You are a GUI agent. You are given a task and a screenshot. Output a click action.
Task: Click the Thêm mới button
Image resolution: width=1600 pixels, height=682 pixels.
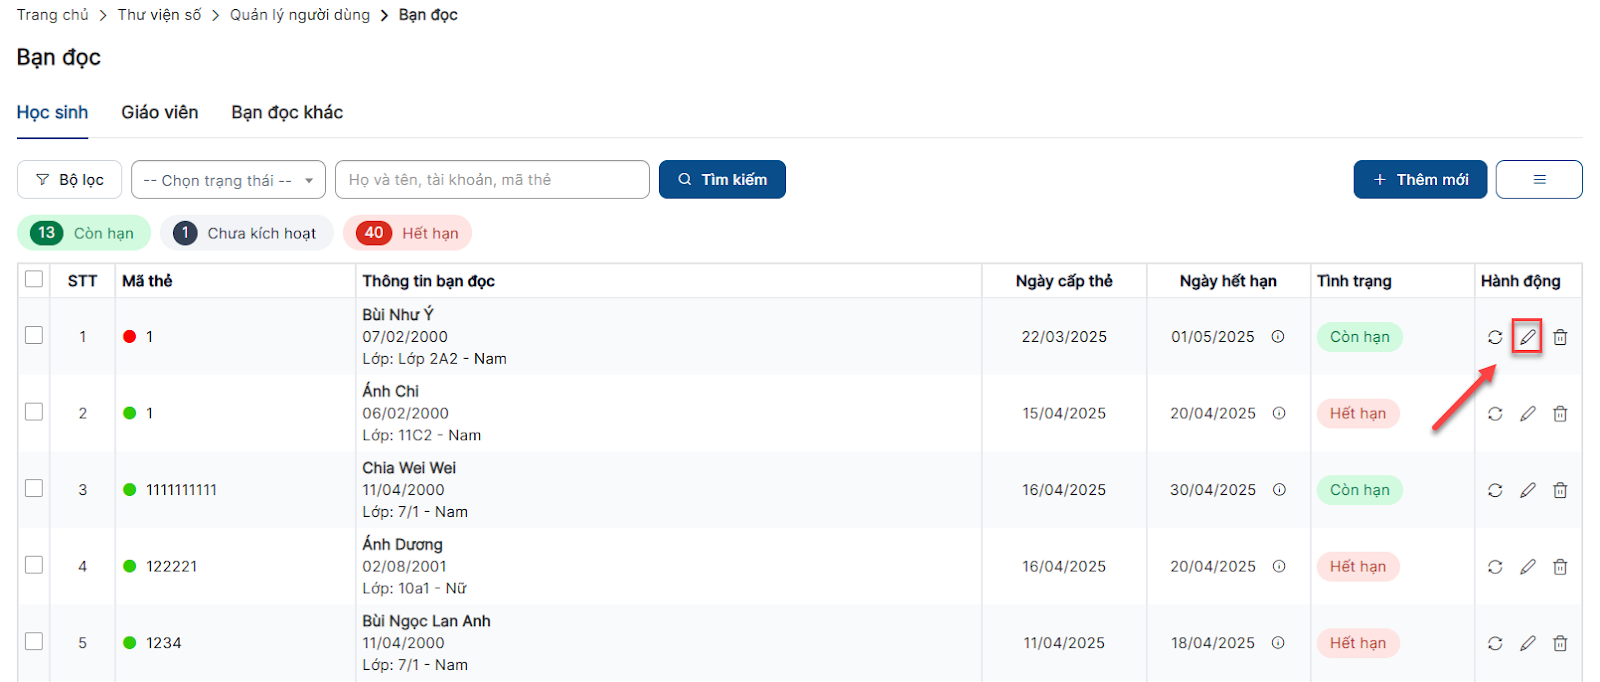click(x=1420, y=180)
